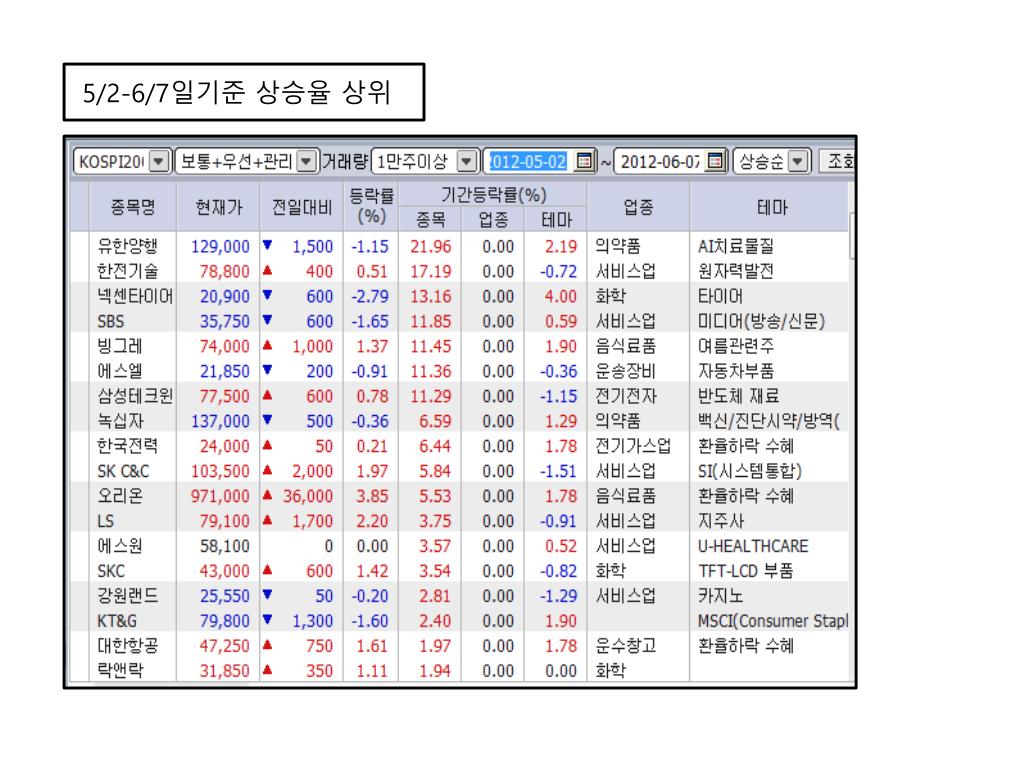Click the wide 테마 column header
The width and height of the screenshot is (1024, 768).
pyautogui.click(x=772, y=207)
